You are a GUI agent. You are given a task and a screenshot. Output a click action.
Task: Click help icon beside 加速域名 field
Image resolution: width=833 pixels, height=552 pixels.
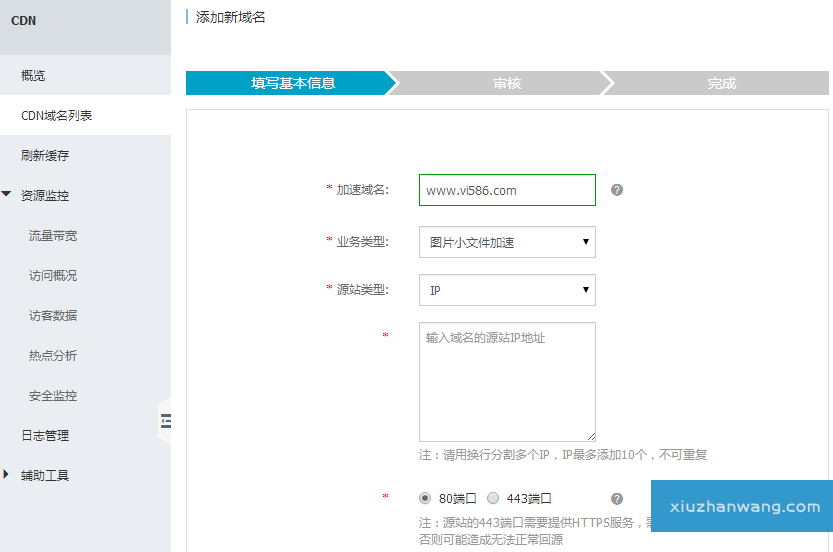tap(617, 190)
